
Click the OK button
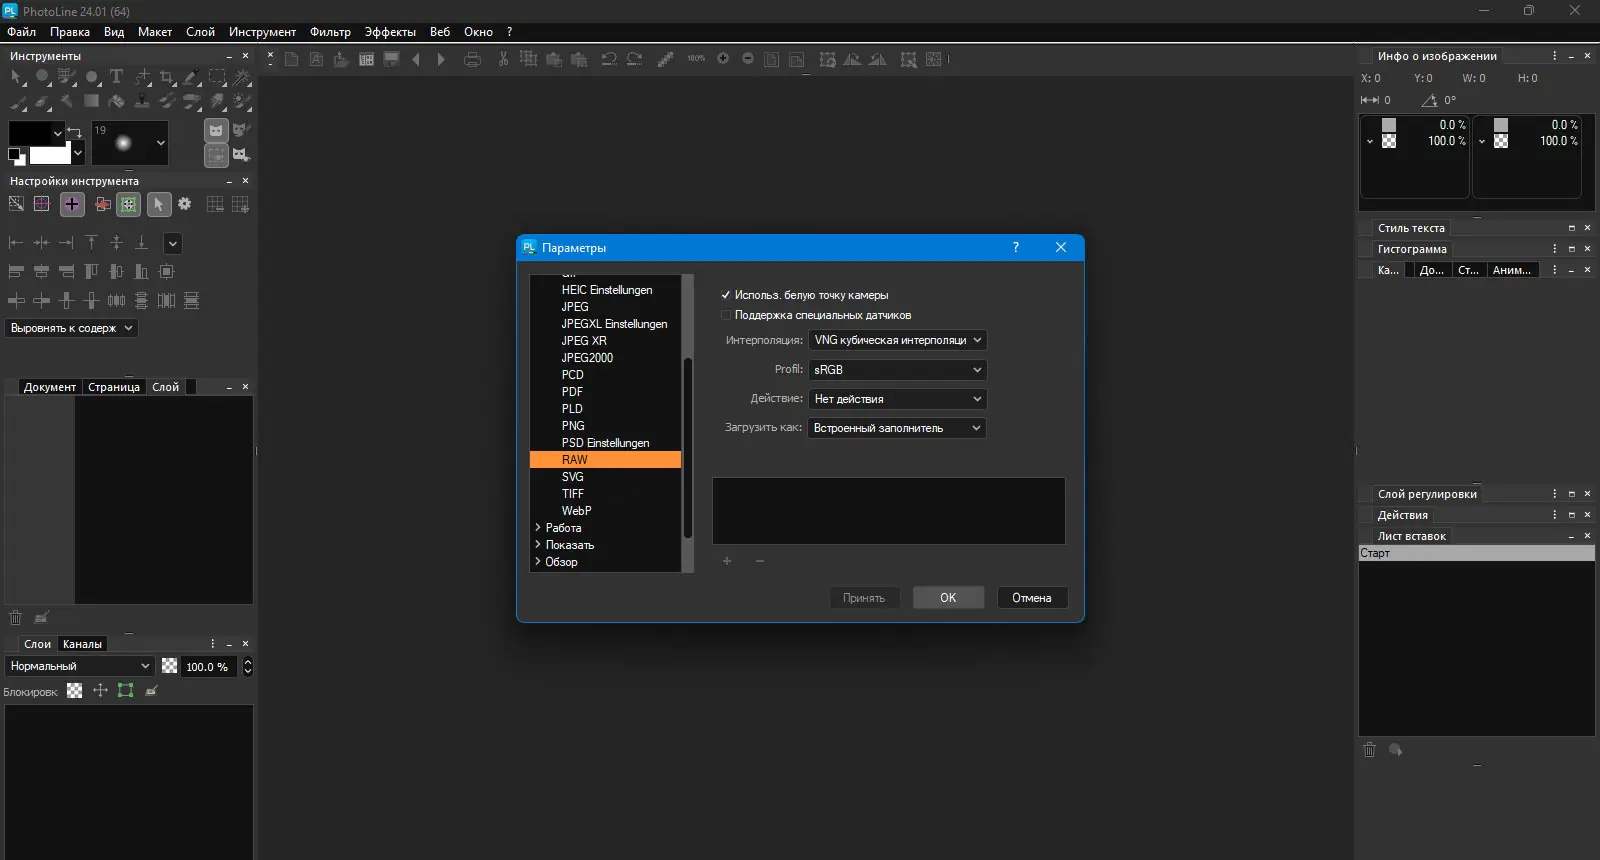[x=948, y=598]
